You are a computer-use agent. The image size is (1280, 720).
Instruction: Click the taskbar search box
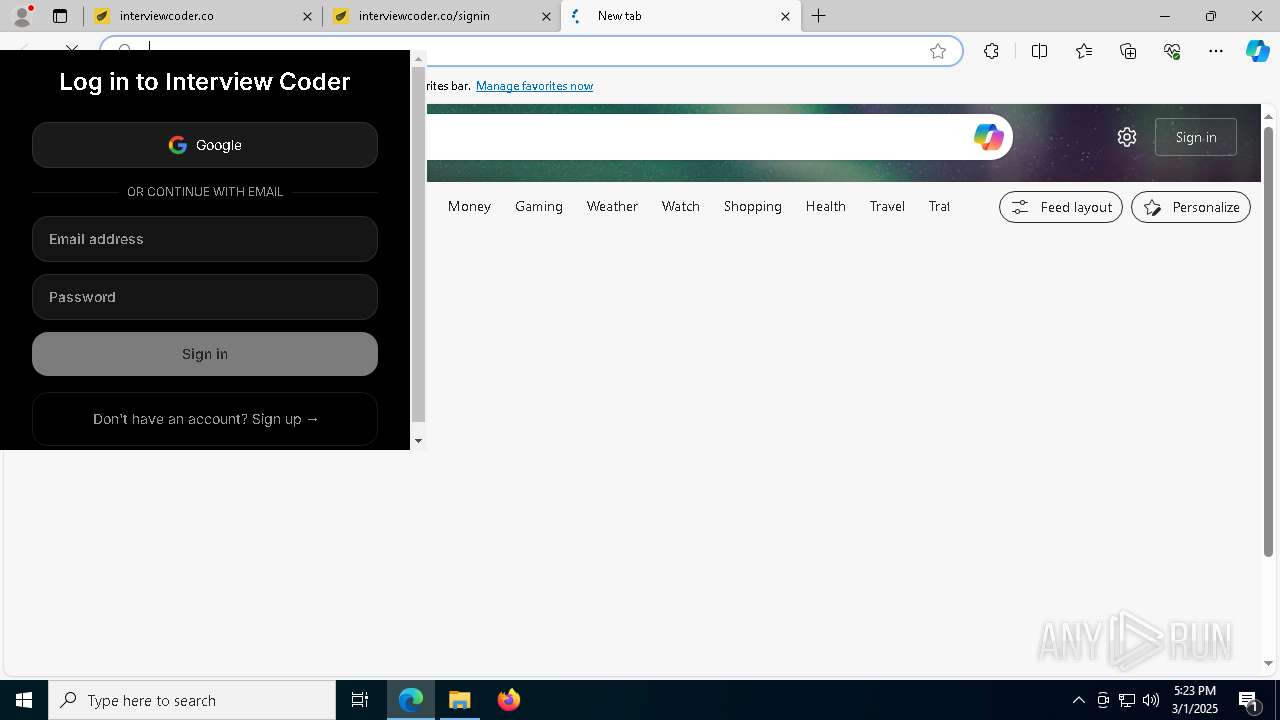pyautogui.click(x=192, y=700)
